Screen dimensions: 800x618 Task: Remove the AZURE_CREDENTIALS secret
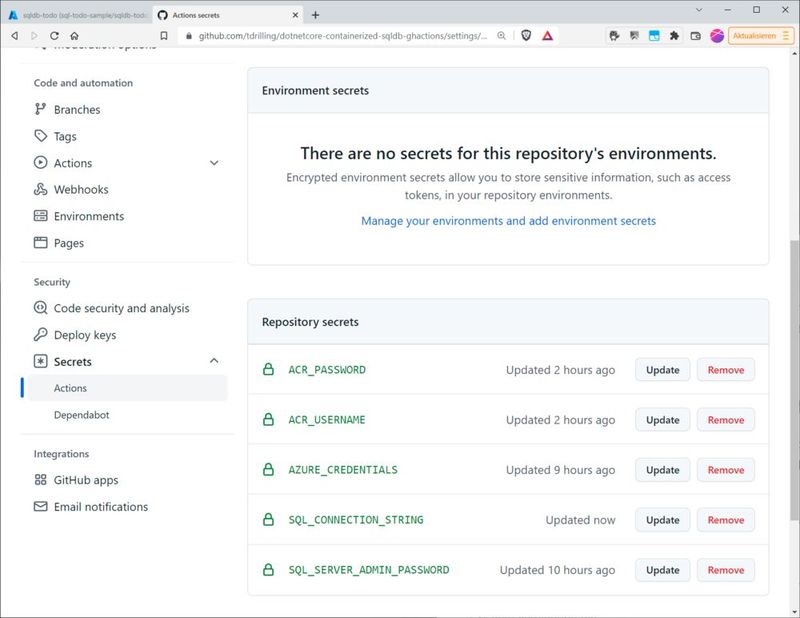coord(726,470)
